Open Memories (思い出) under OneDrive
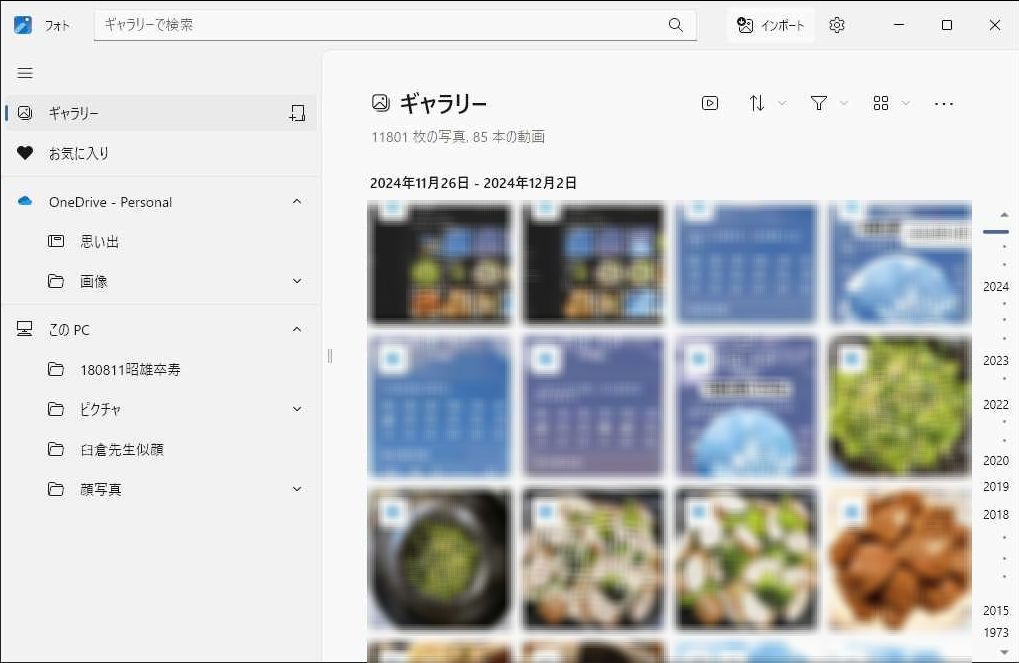The width and height of the screenshot is (1019, 663). point(100,242)
